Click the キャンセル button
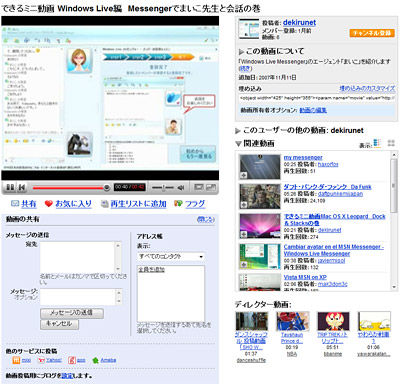 (x=59, y=324)
